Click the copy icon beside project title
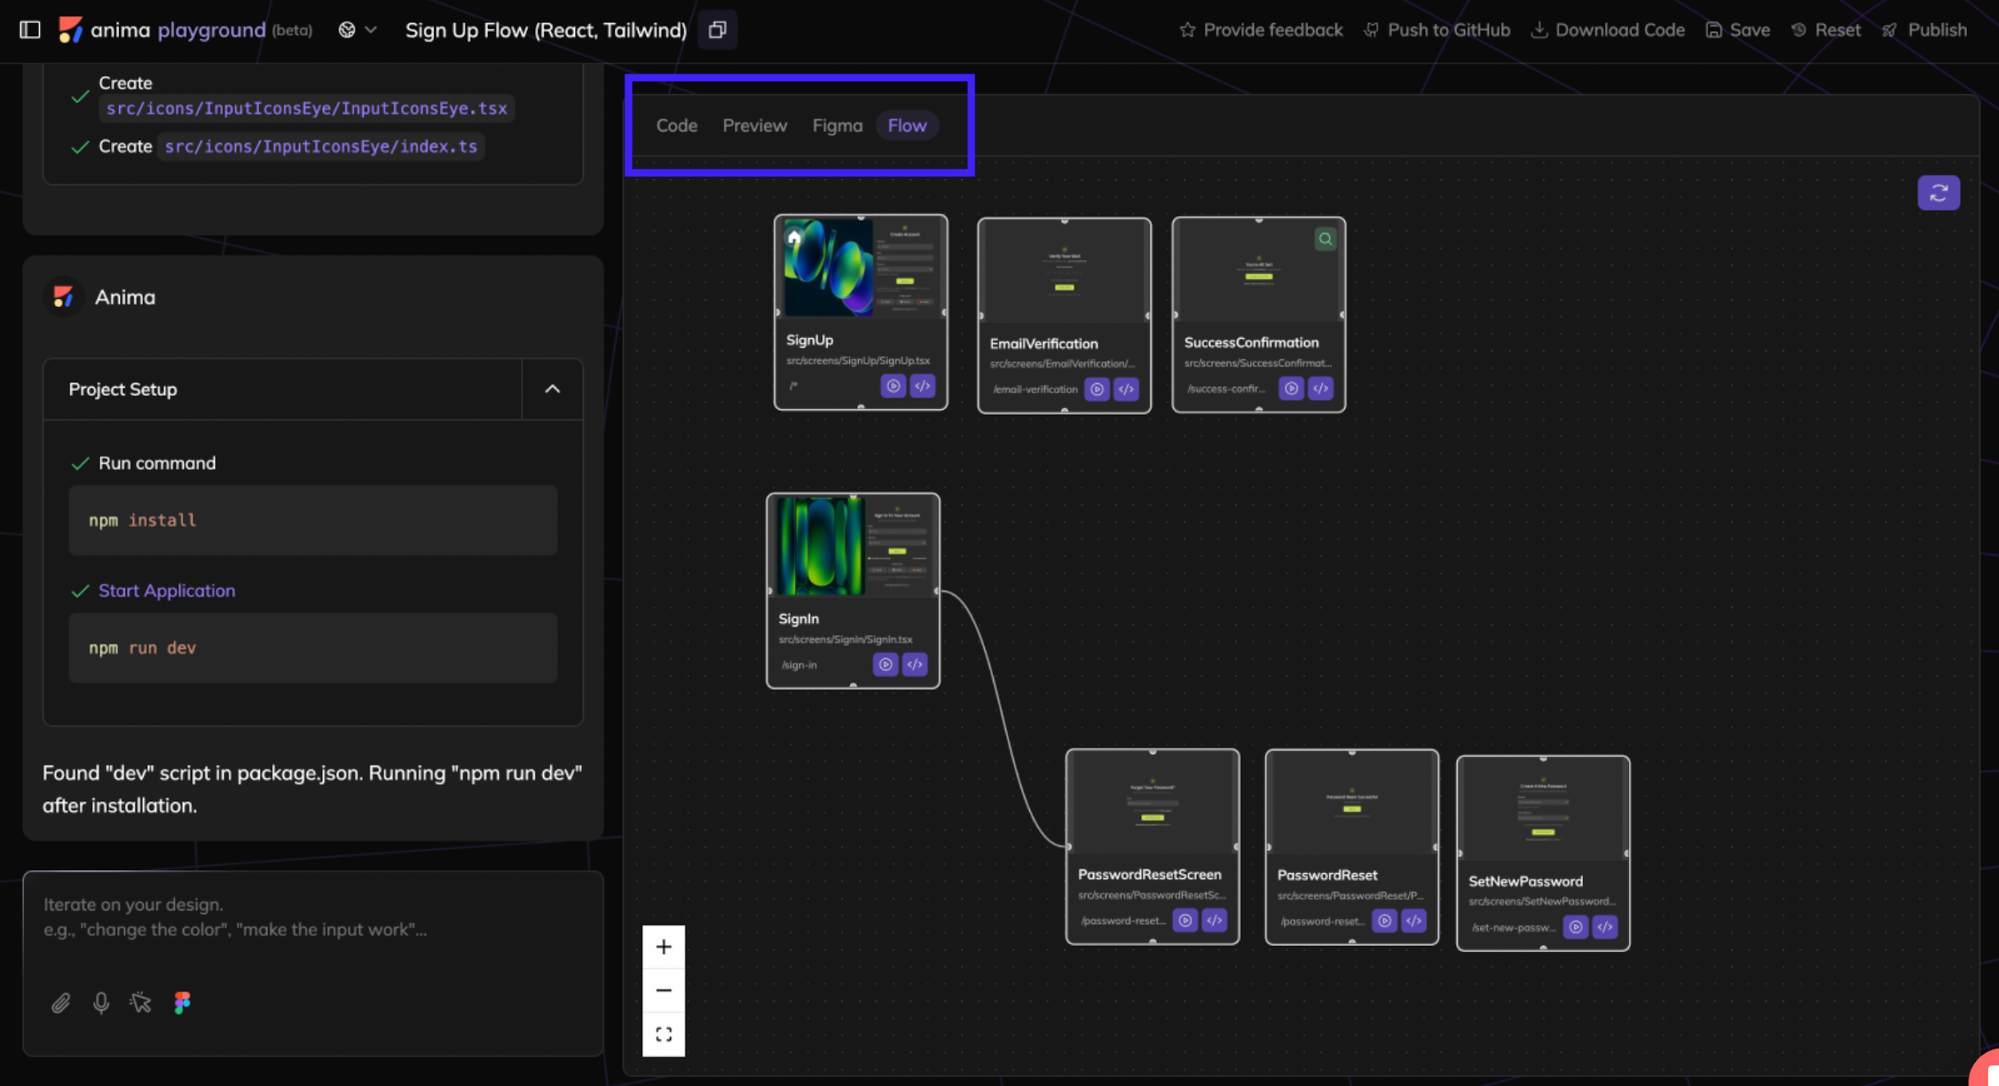 click(717, 30)
